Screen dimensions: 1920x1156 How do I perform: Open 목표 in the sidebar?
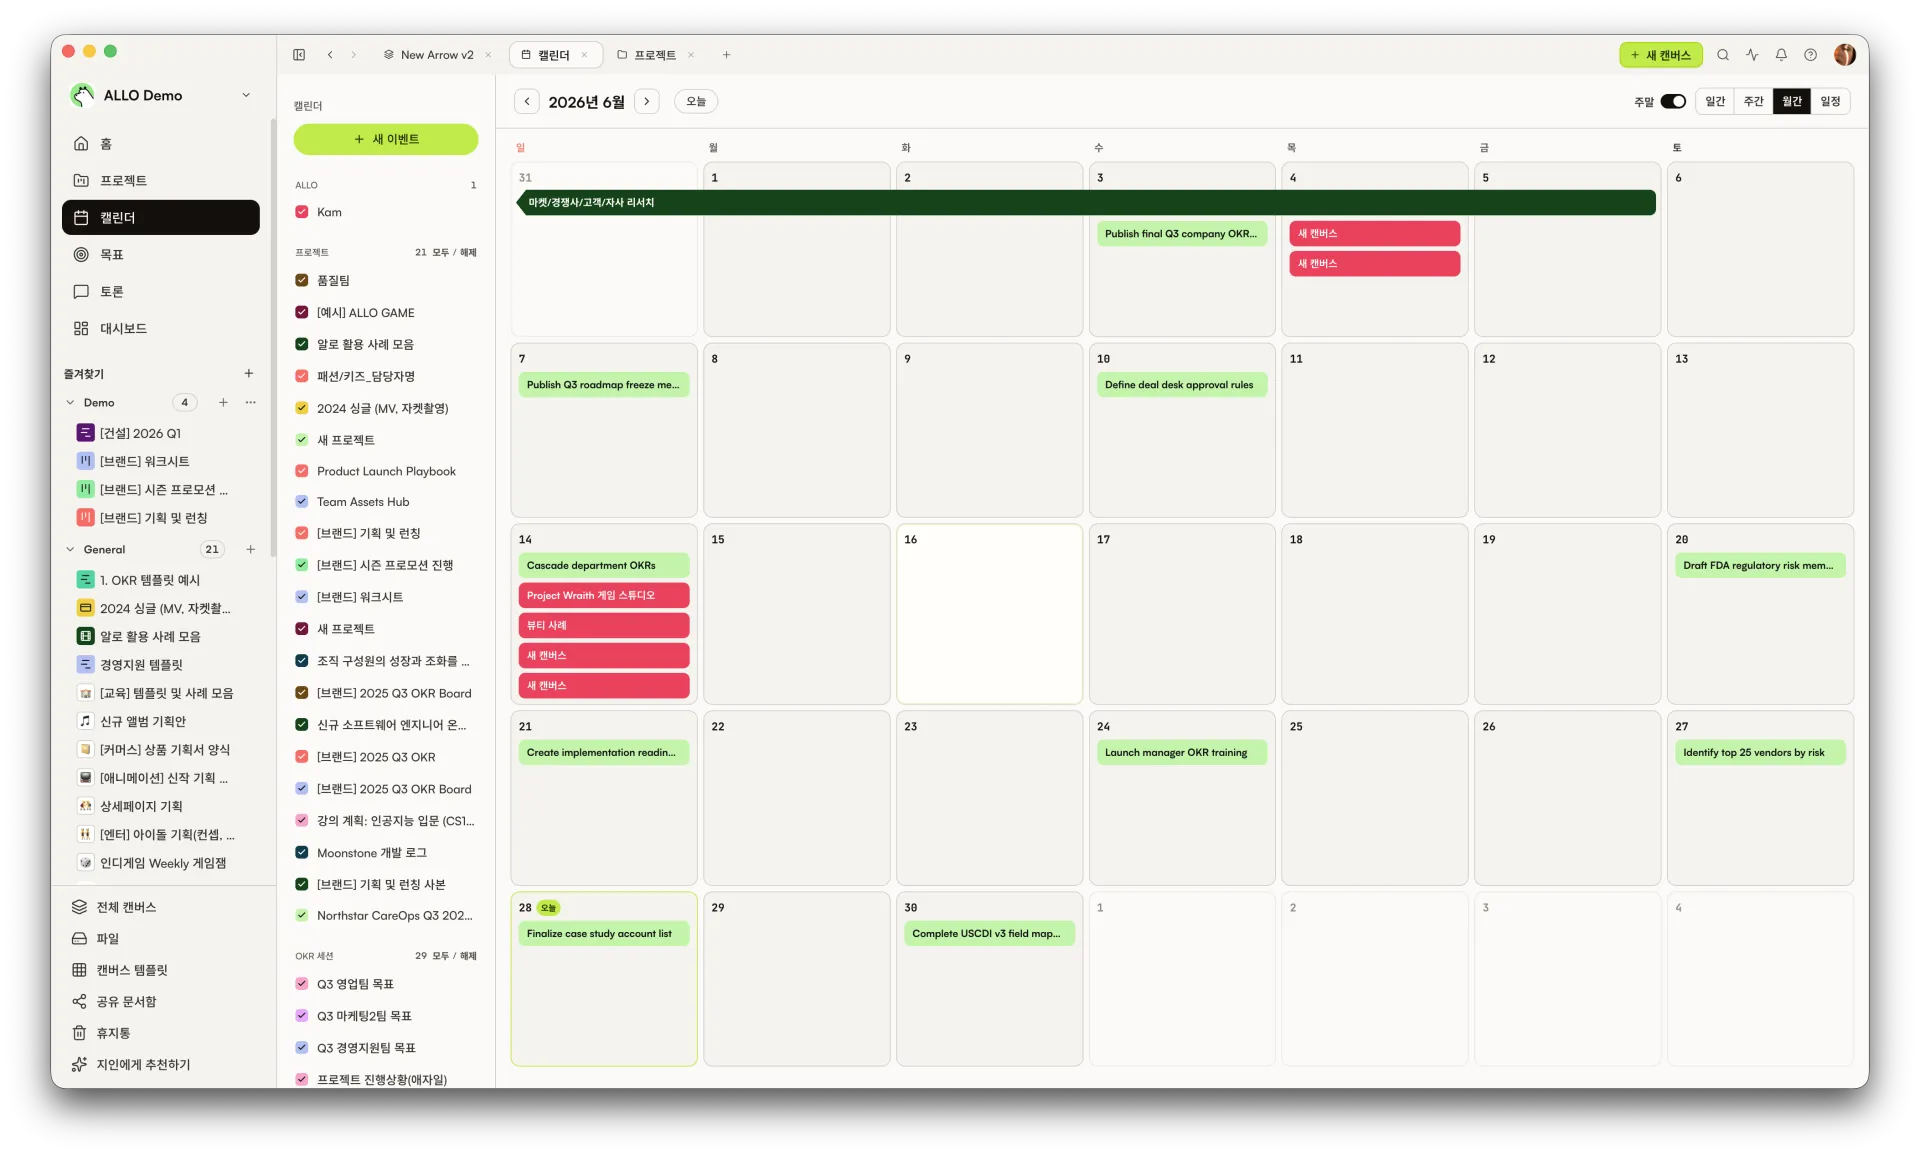coord(160,255)
